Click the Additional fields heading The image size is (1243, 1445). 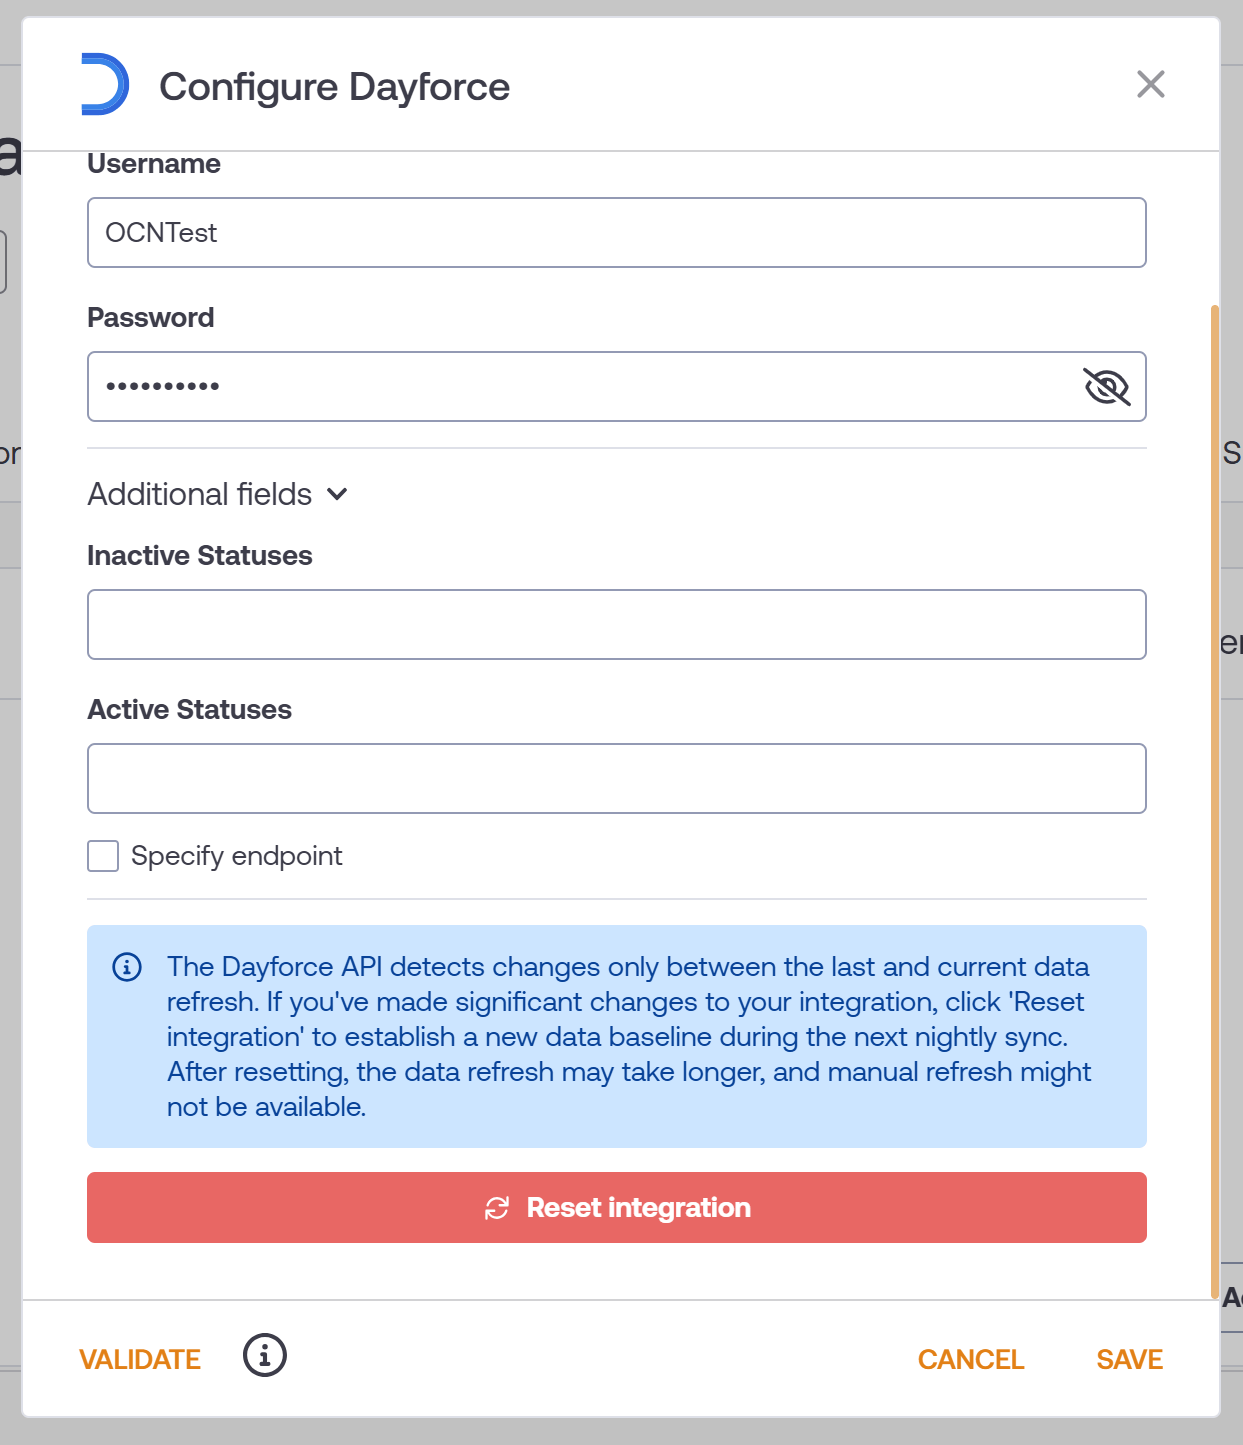(x=200, y=495)
